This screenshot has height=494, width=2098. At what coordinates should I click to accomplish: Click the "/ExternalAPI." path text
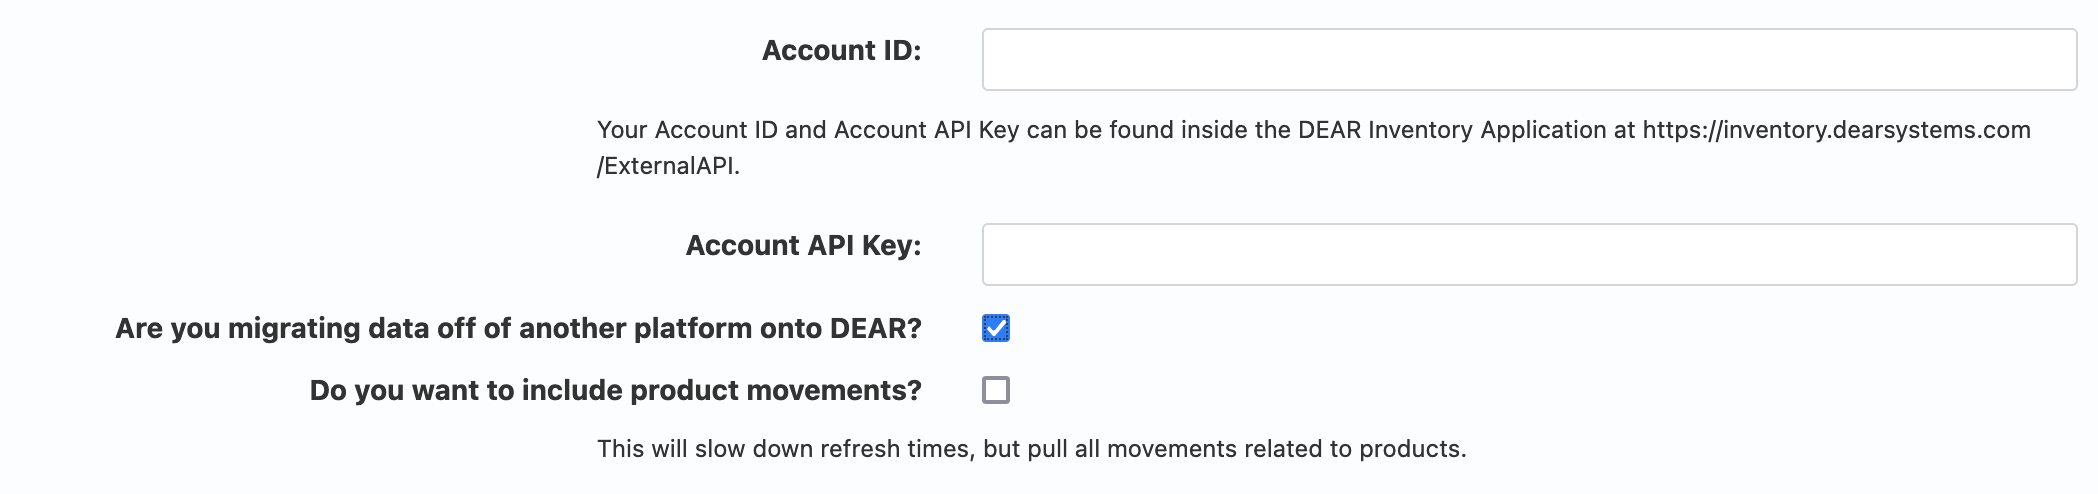click(x=668, y=166)
